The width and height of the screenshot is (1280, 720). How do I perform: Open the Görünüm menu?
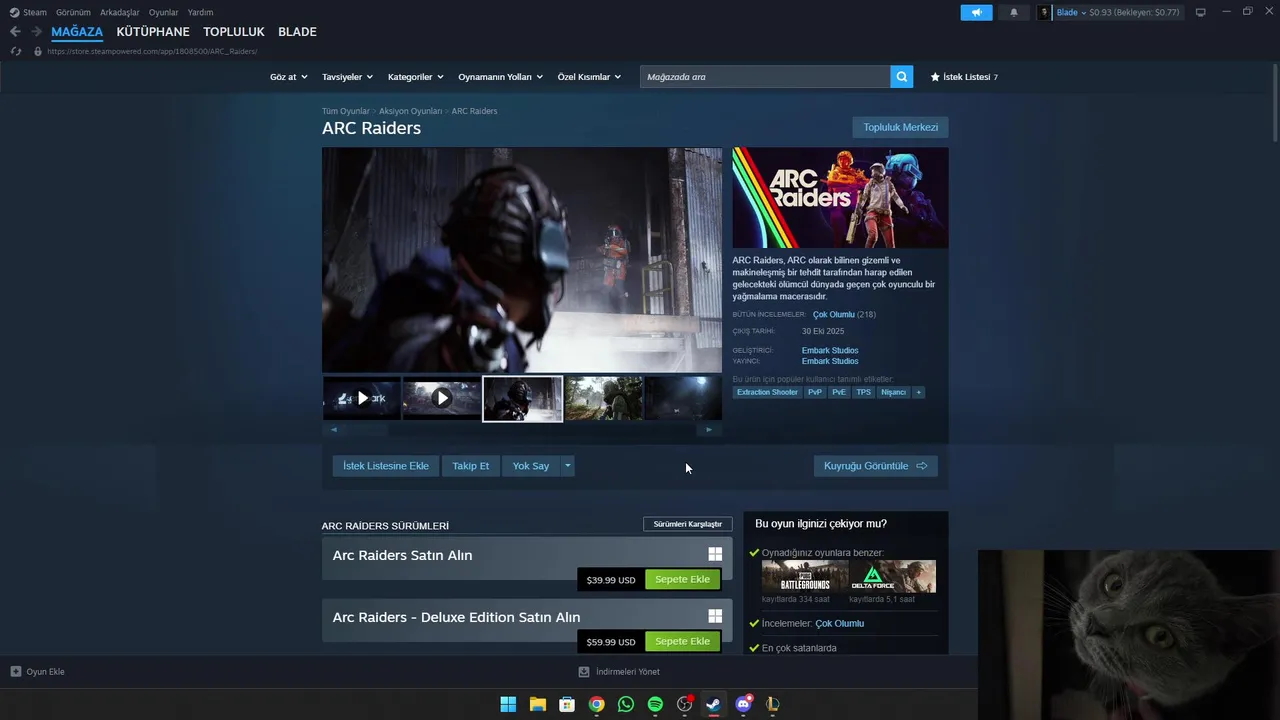point(73,12)
